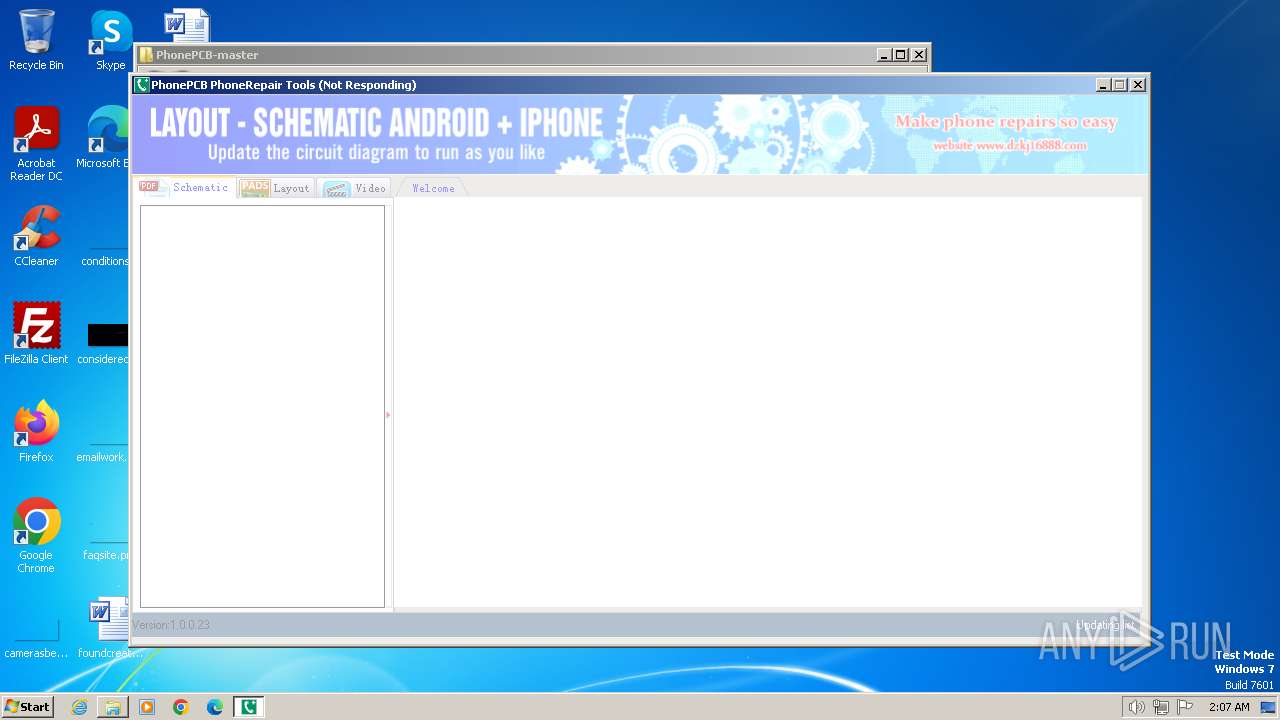Screen dimensions: 1280x720
Task: Click the 2:07 AM system clock
Action: [1229, 707]
